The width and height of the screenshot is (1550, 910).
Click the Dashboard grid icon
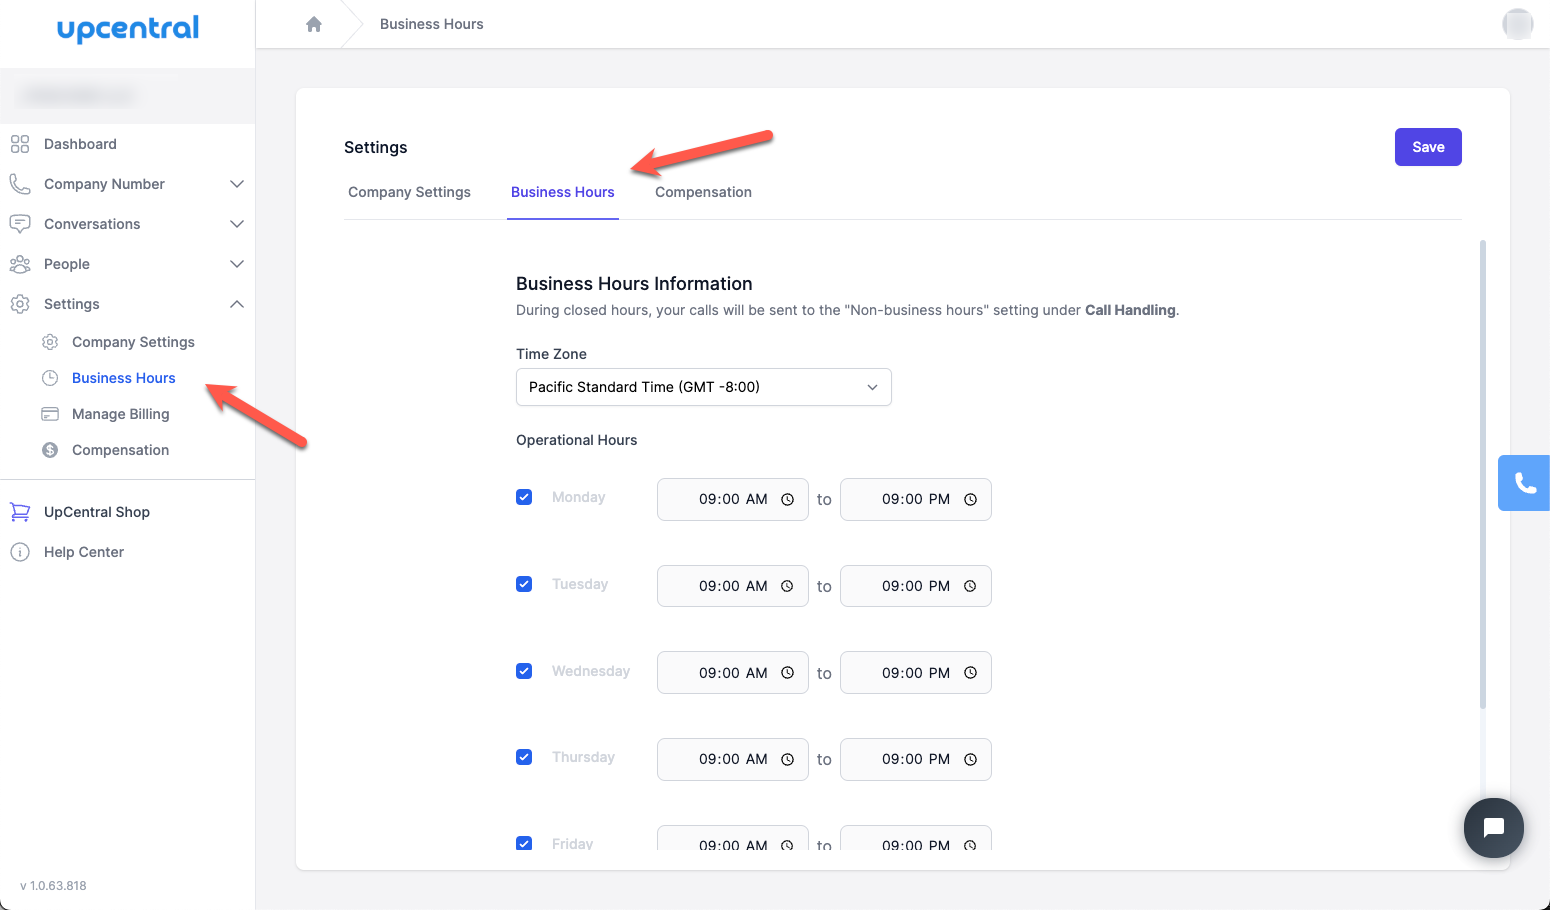click(20, 144)
